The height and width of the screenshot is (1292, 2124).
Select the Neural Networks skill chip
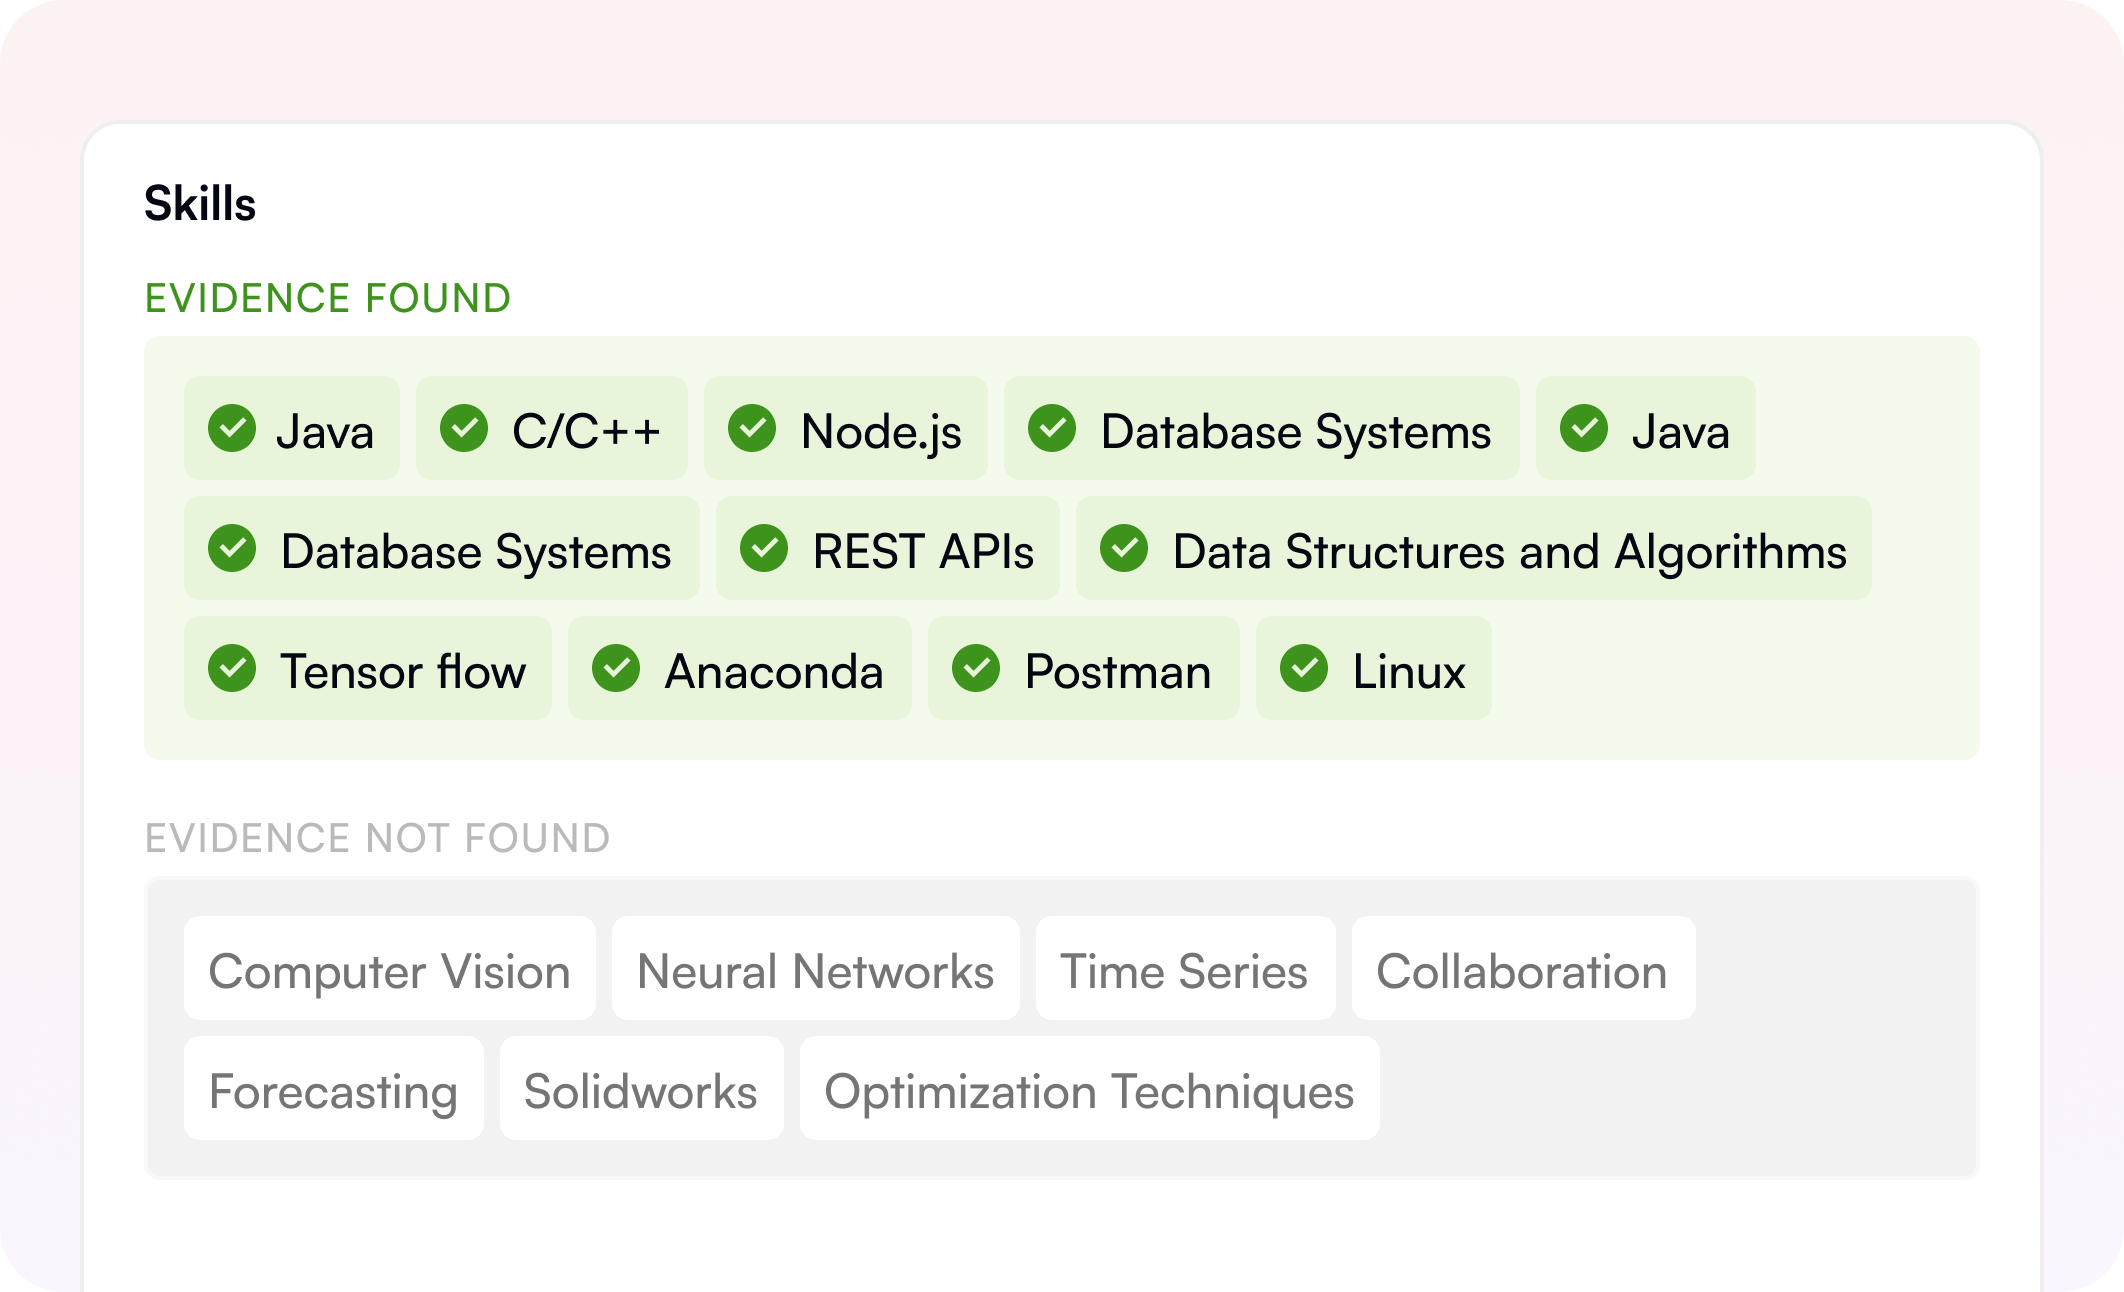[815, 969]
